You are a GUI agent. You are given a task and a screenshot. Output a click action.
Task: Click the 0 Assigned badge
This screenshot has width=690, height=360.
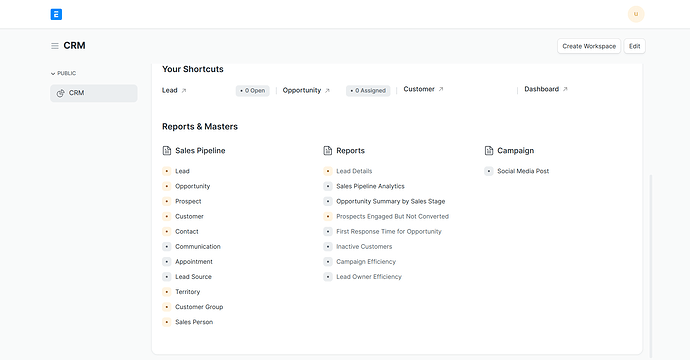[368, 91]
